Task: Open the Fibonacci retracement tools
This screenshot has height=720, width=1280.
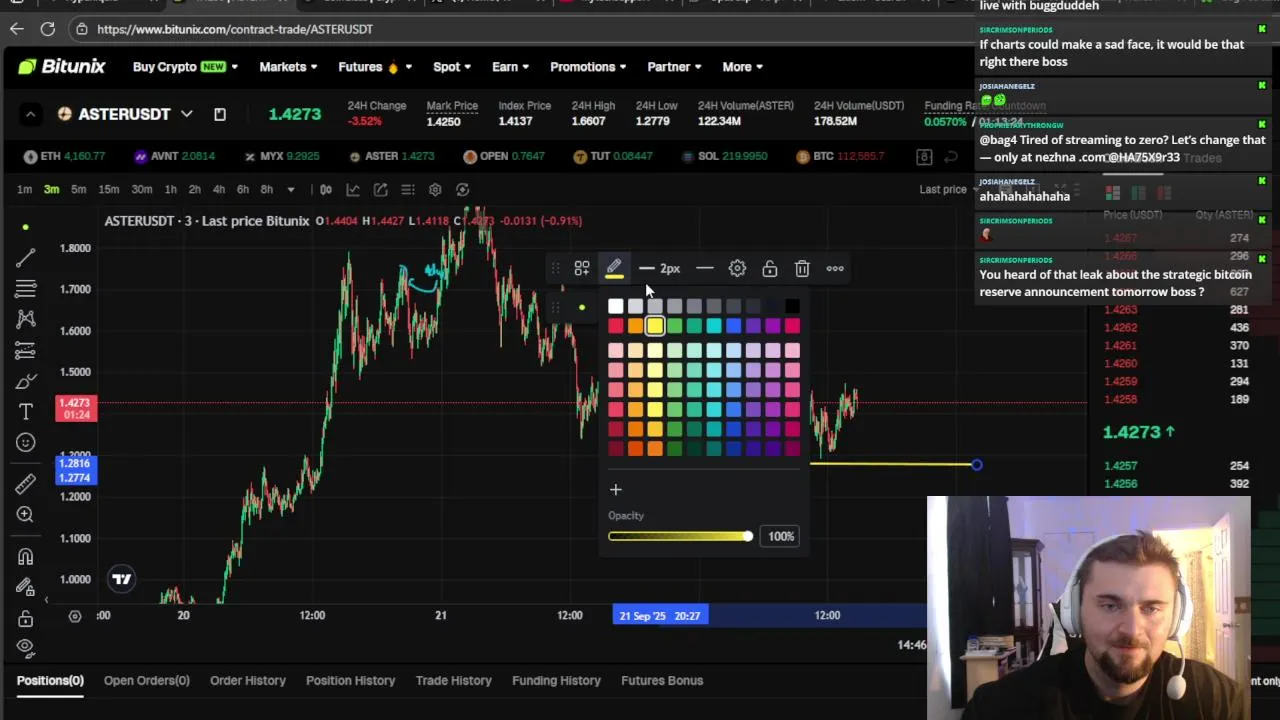Action: pyautogui.click(x=26, y=289)
